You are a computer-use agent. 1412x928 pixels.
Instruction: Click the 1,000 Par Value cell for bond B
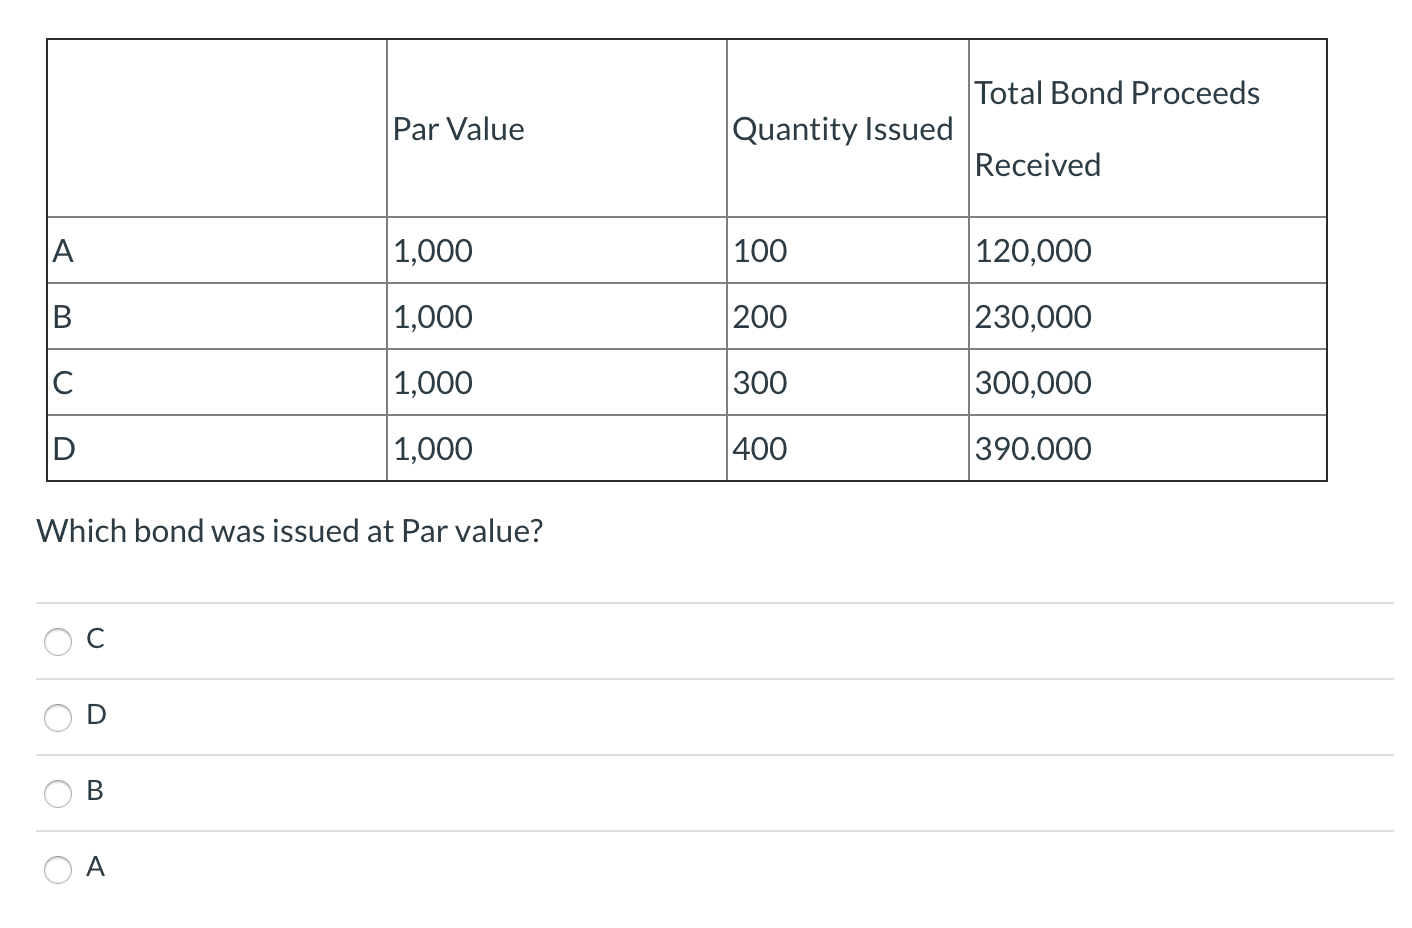click(433, 317)
